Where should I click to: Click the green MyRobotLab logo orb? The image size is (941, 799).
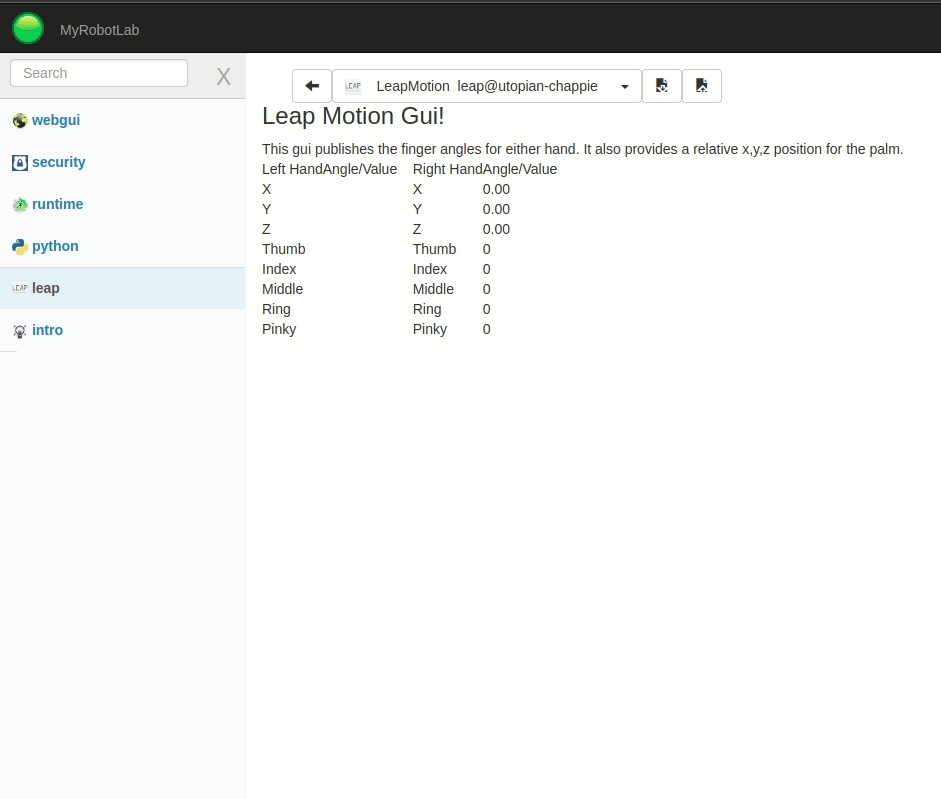pyautogui.click(x=28, y=28)
